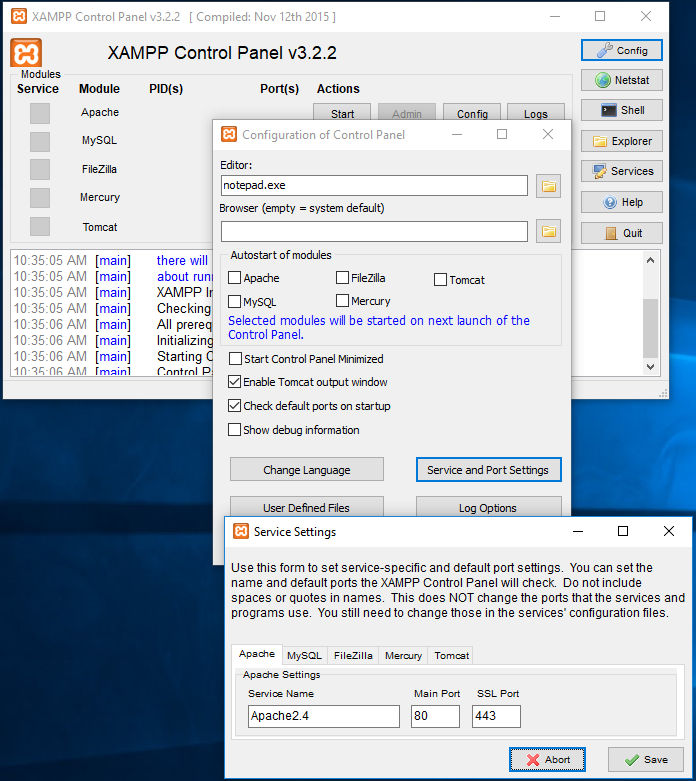Toggle FileZilla service install box

pyautogui.click(x=40, y=169)
